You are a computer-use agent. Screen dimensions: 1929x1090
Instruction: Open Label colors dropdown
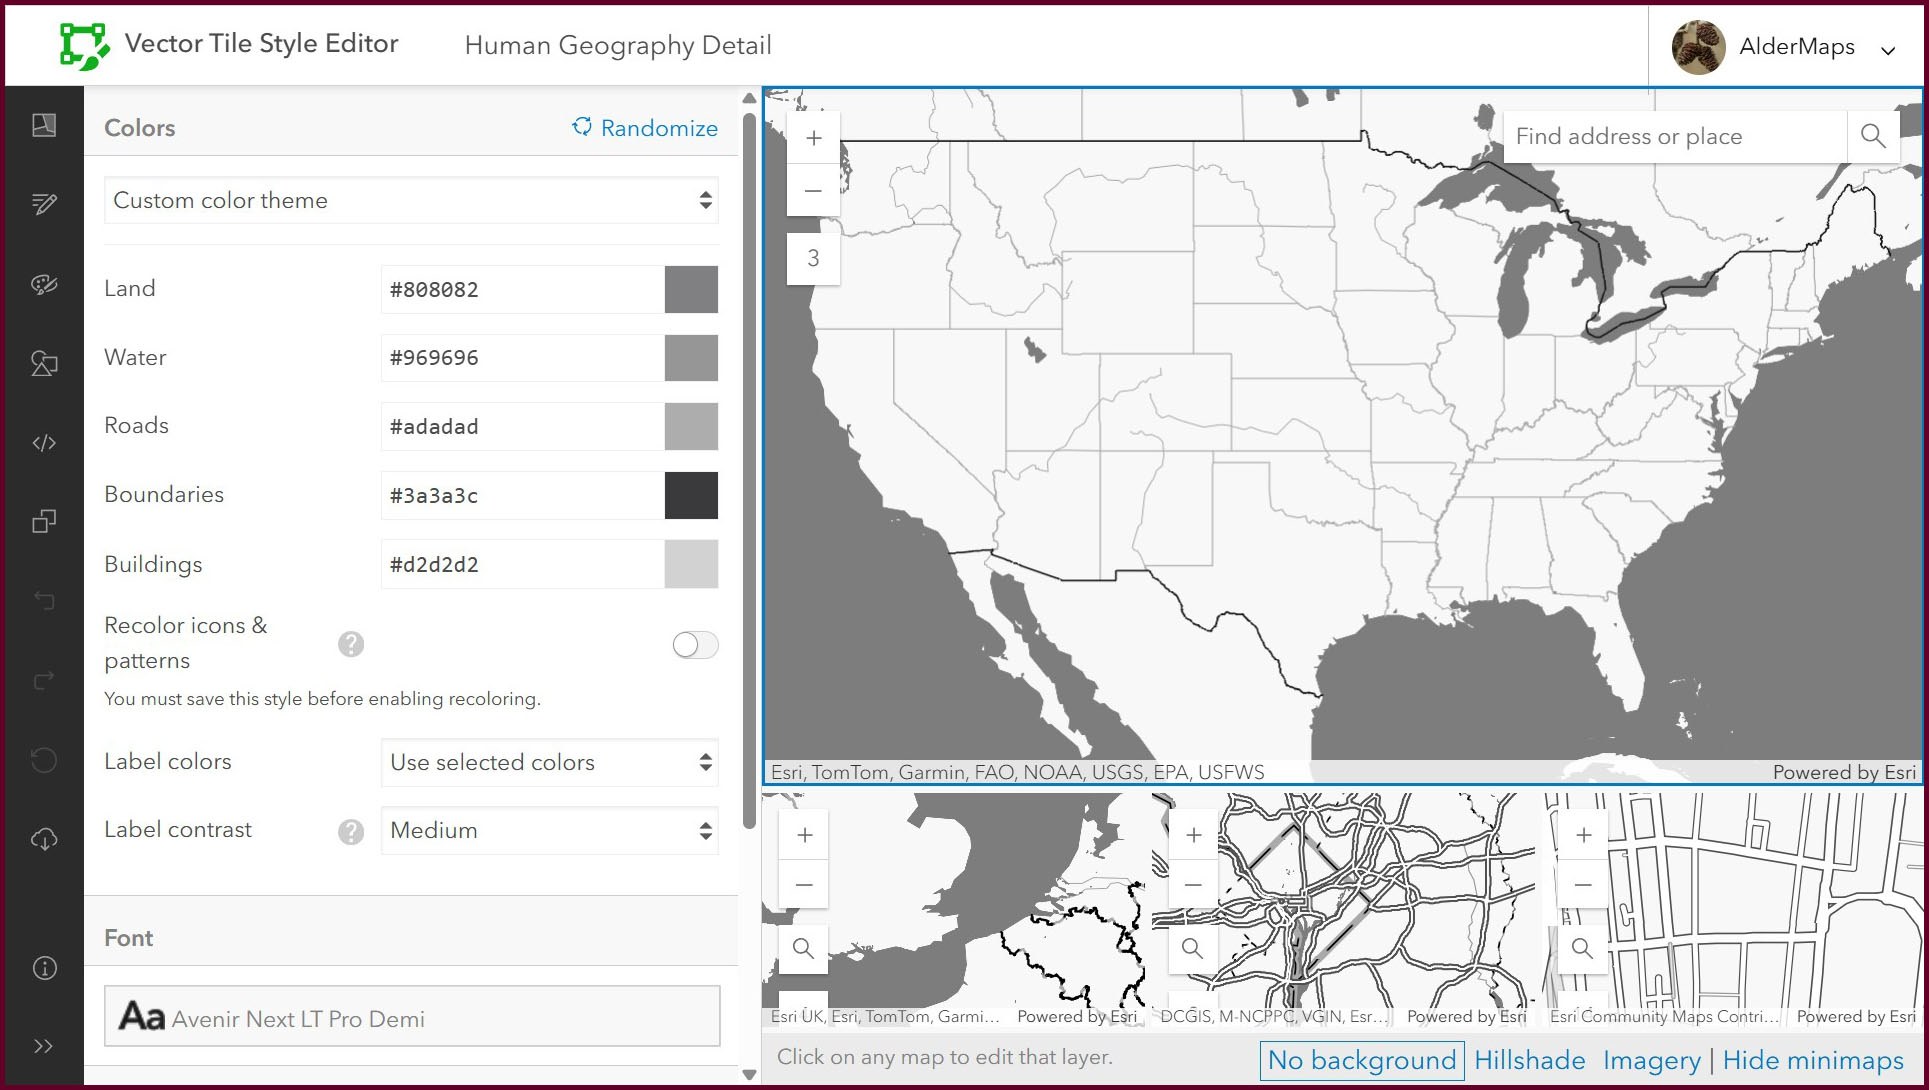tap(550, 762)
